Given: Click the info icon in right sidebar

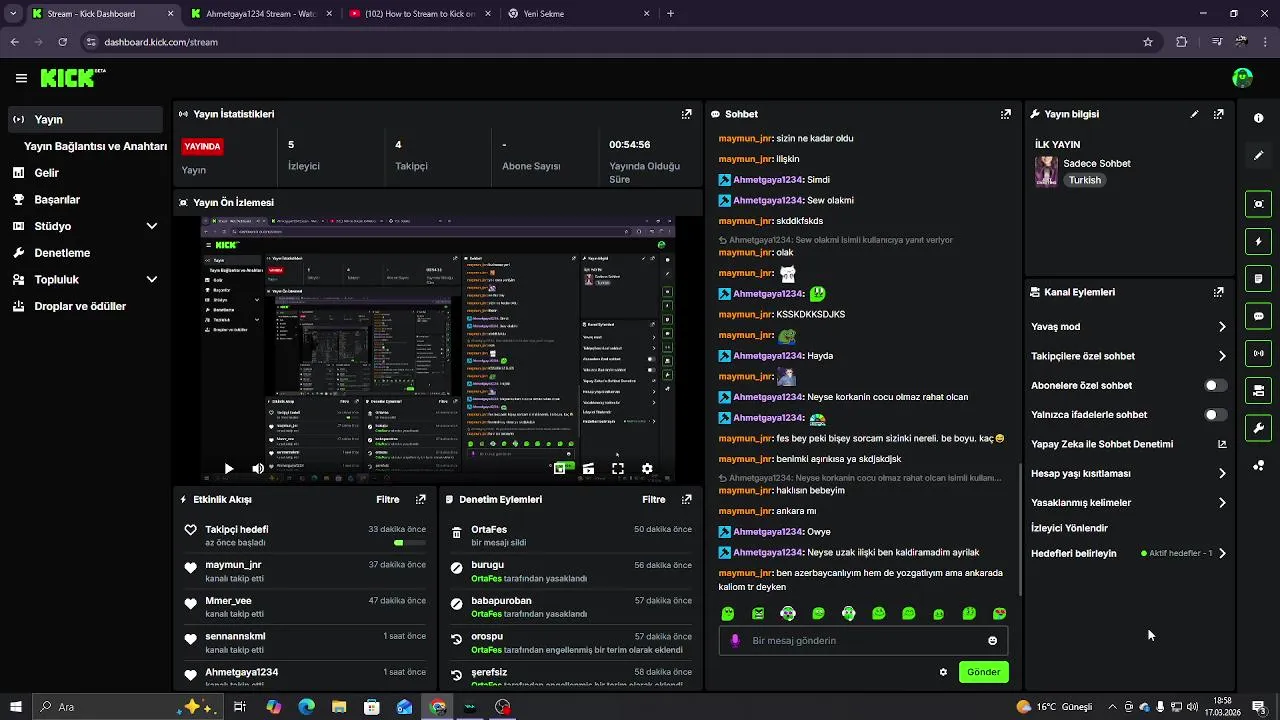Looking at the screenshot, I should tap(1258, 118).
